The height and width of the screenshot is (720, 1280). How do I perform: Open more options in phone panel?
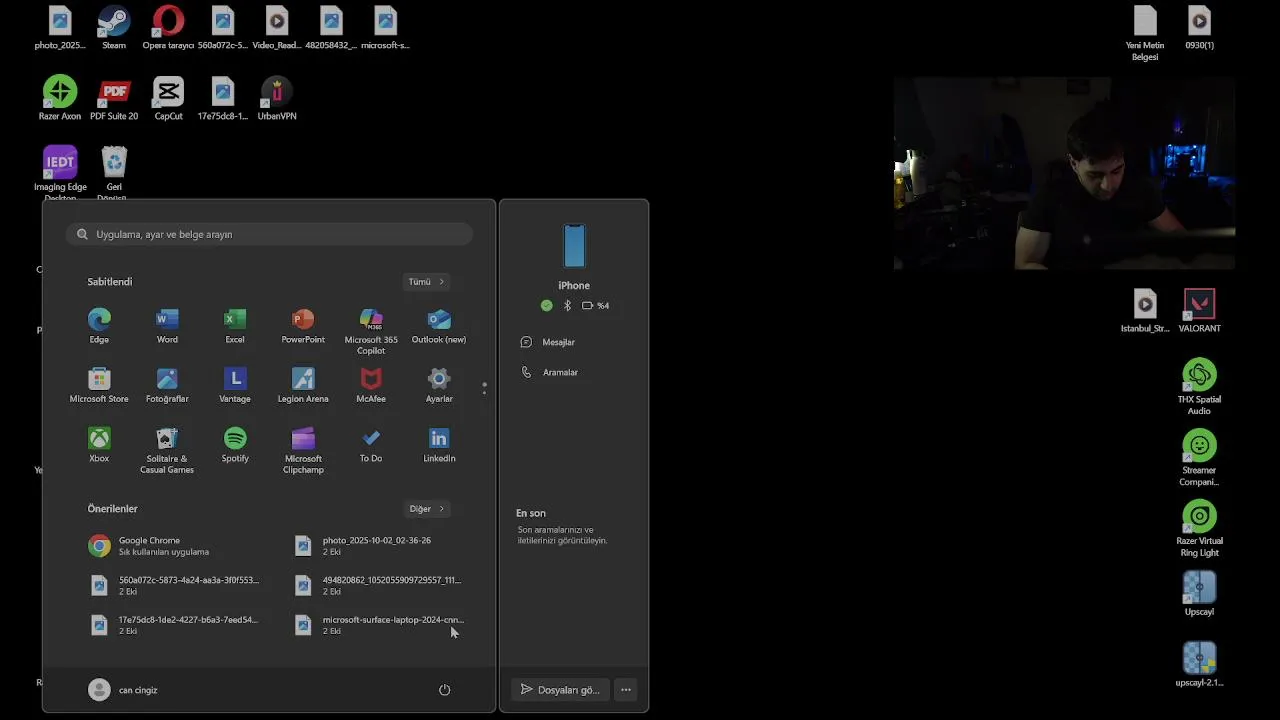pos(625,690)
